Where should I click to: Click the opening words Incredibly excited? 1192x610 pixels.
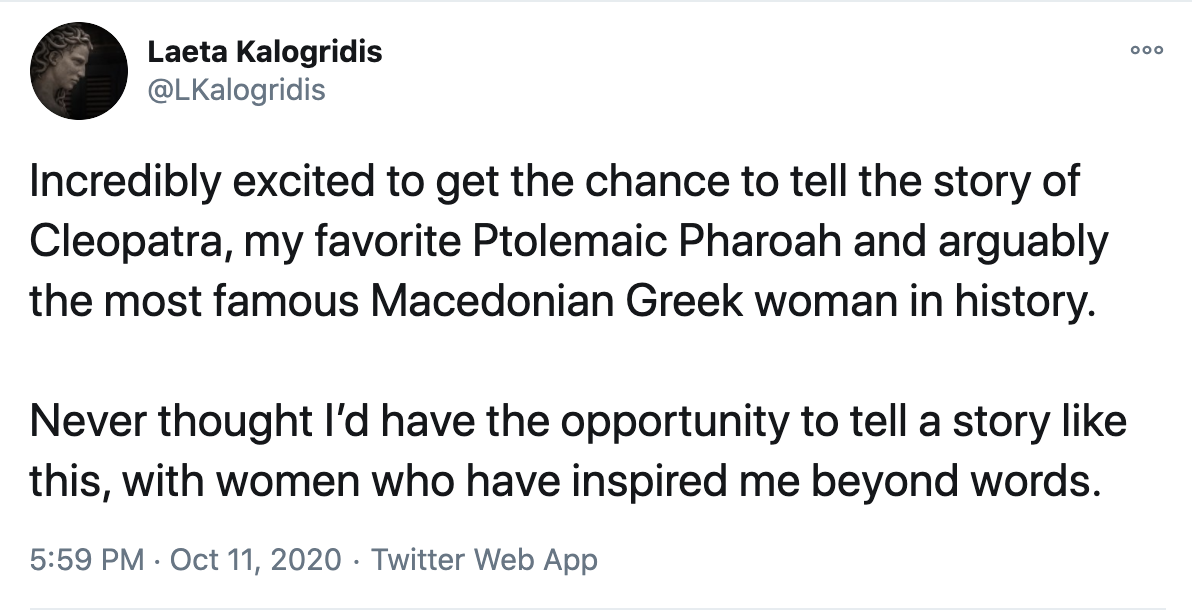click(201, 184)
